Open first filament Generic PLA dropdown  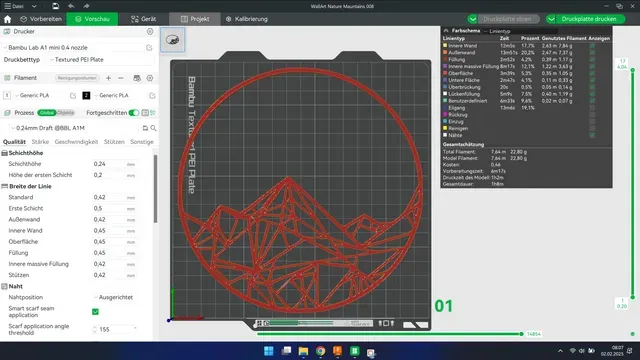41,96
